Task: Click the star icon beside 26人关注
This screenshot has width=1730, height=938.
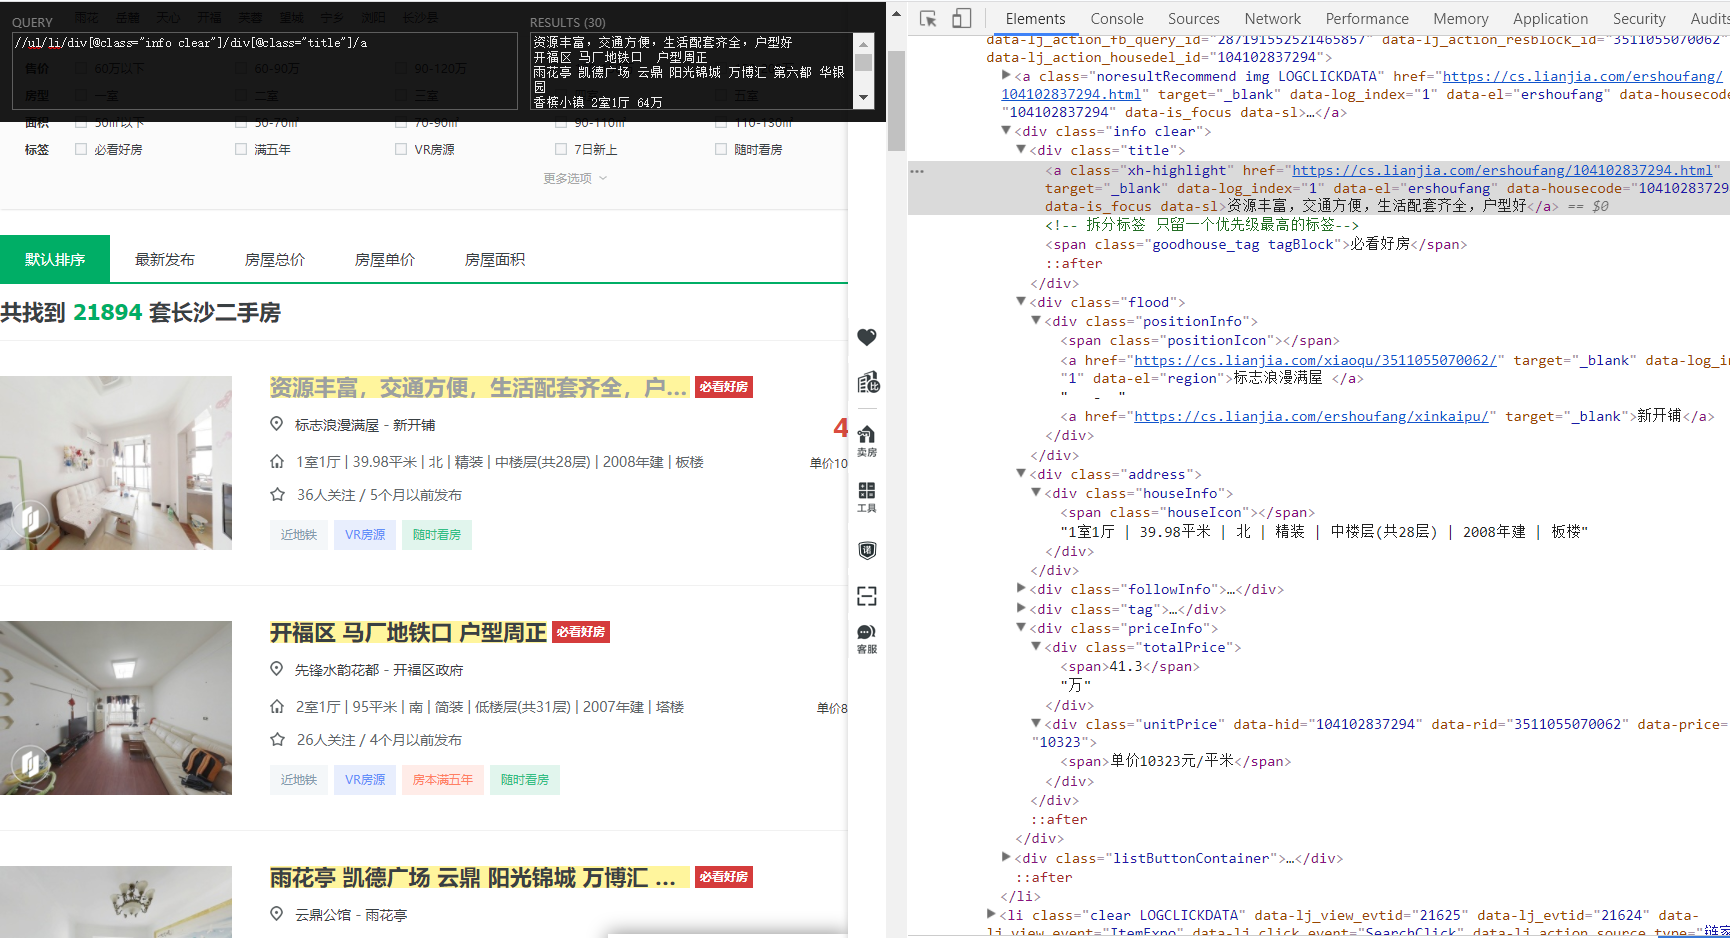Action: (277, 739)
